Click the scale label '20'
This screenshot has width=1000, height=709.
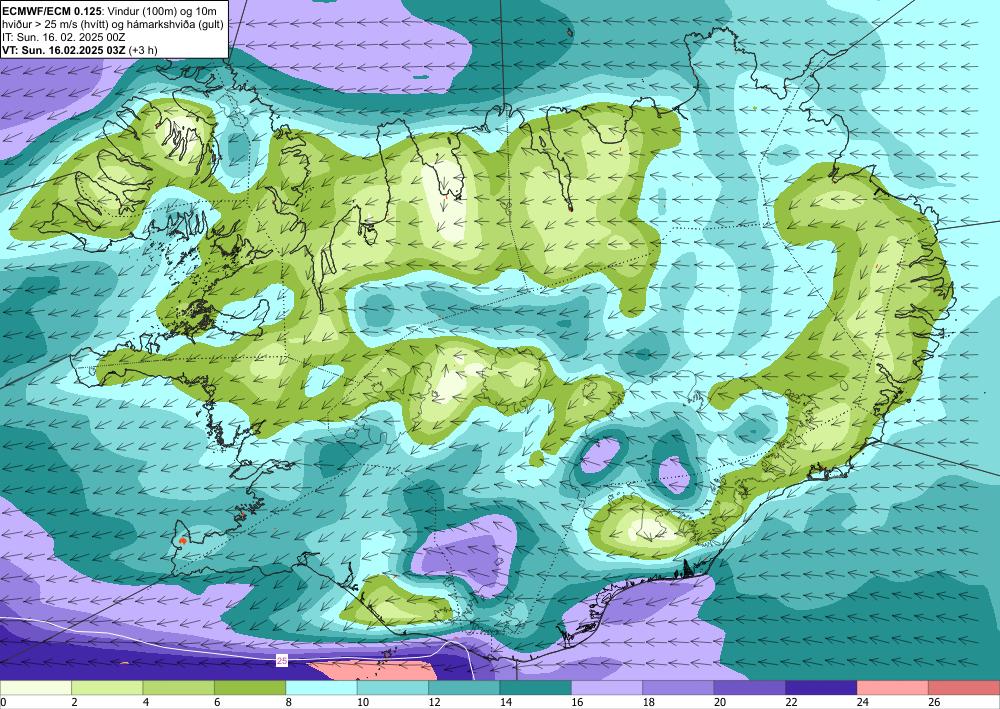pos(720,702)
